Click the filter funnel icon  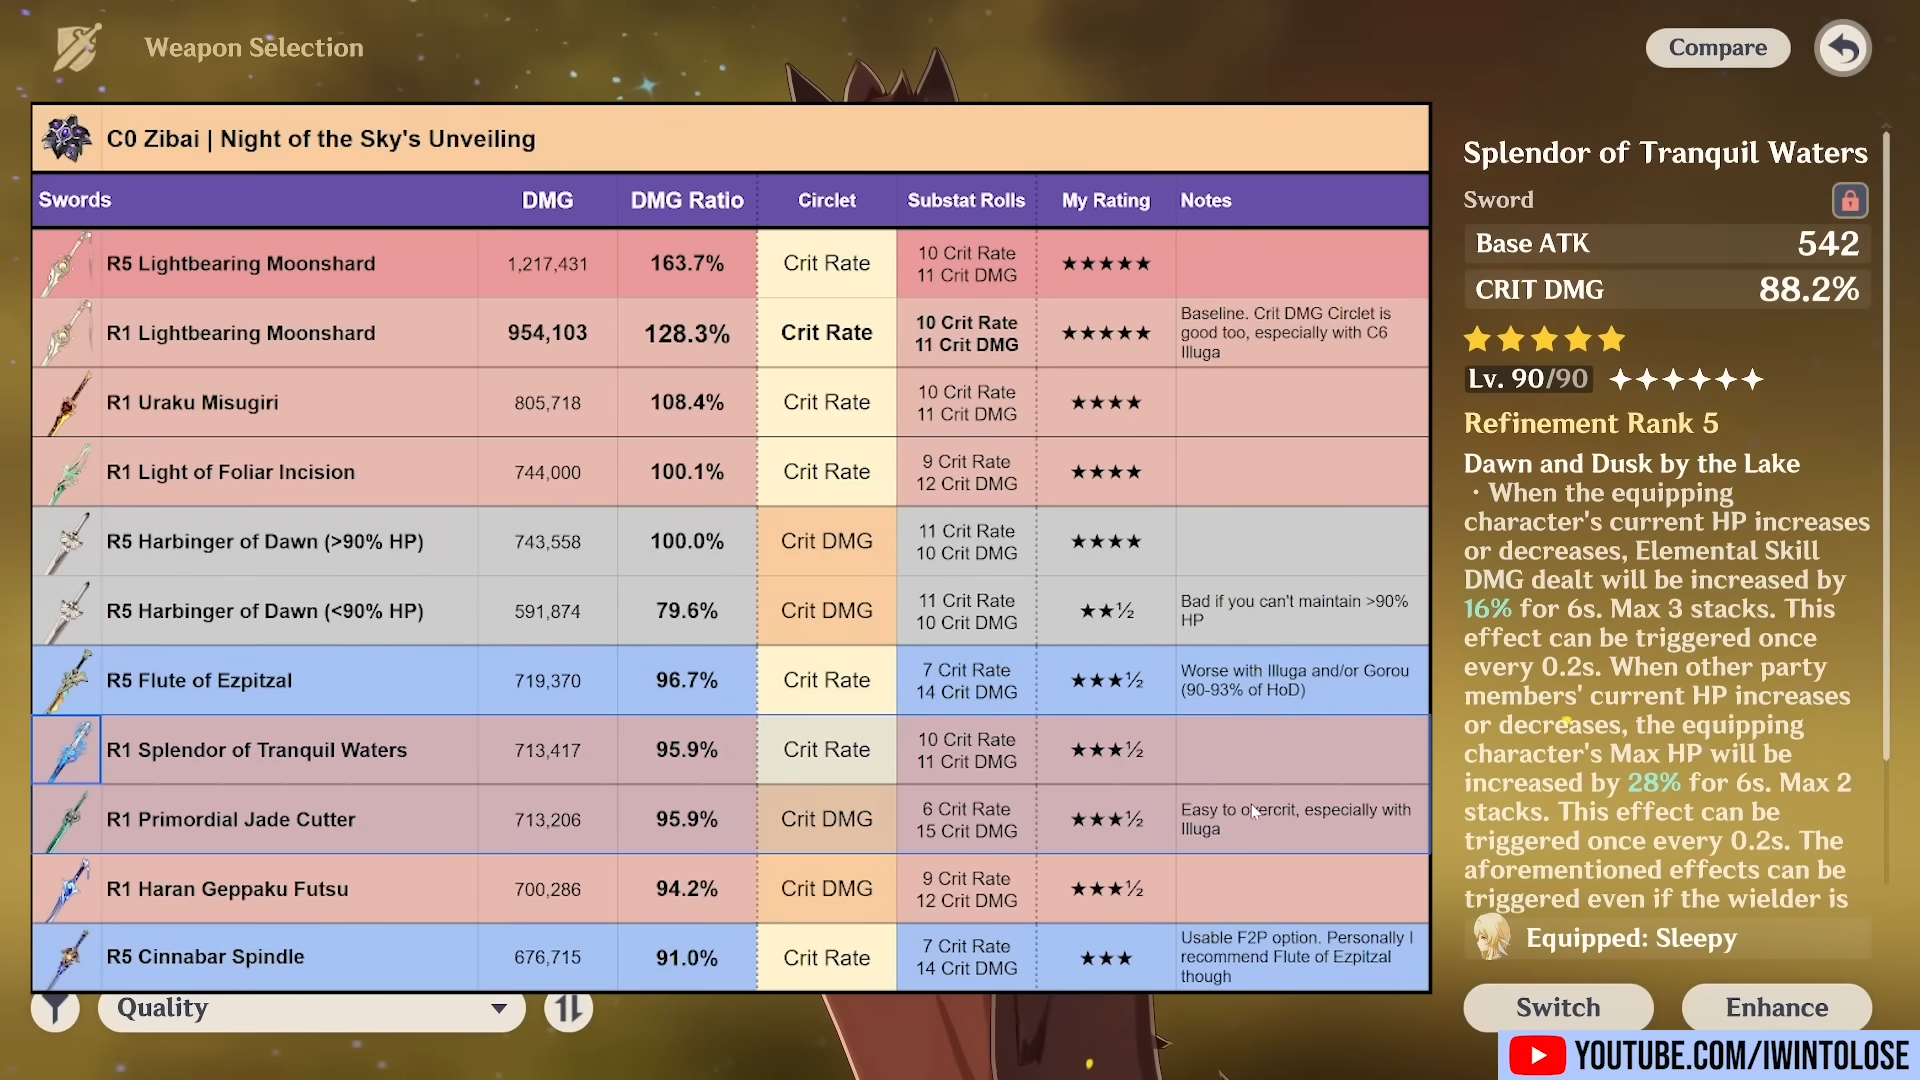pyautogui.click(x=55, y=1008)
